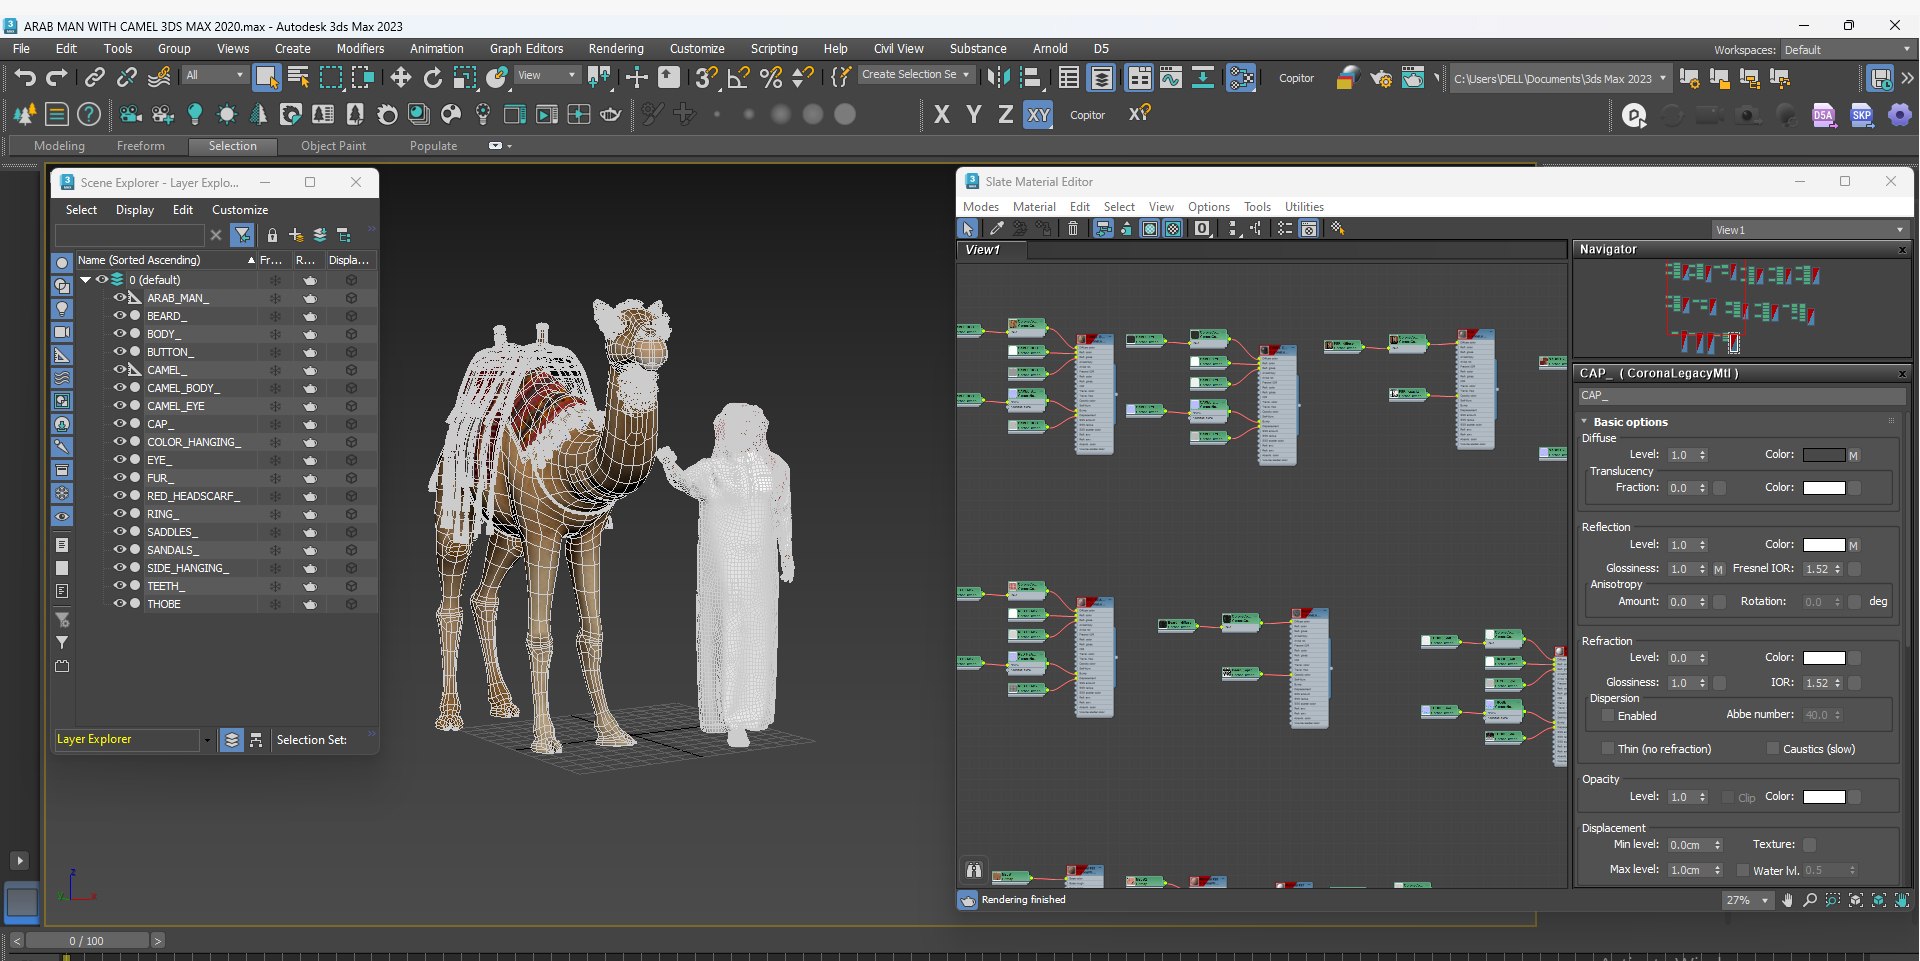Open the Refraction color swatch

(1823, 658)
